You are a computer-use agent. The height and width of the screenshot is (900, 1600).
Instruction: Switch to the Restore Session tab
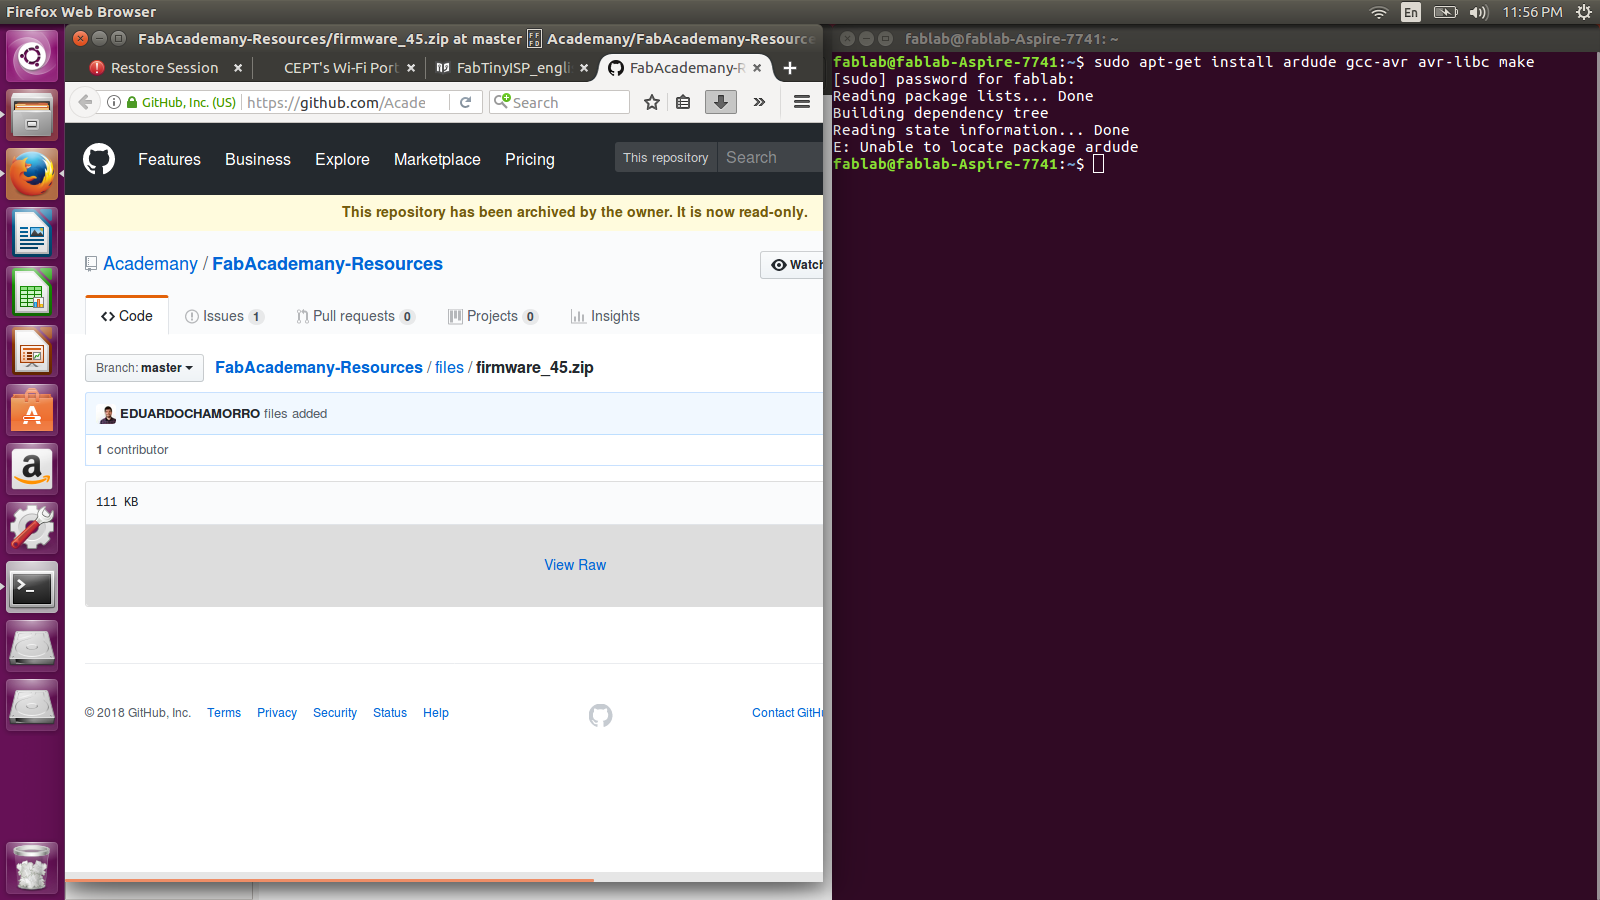pos(164,68)
